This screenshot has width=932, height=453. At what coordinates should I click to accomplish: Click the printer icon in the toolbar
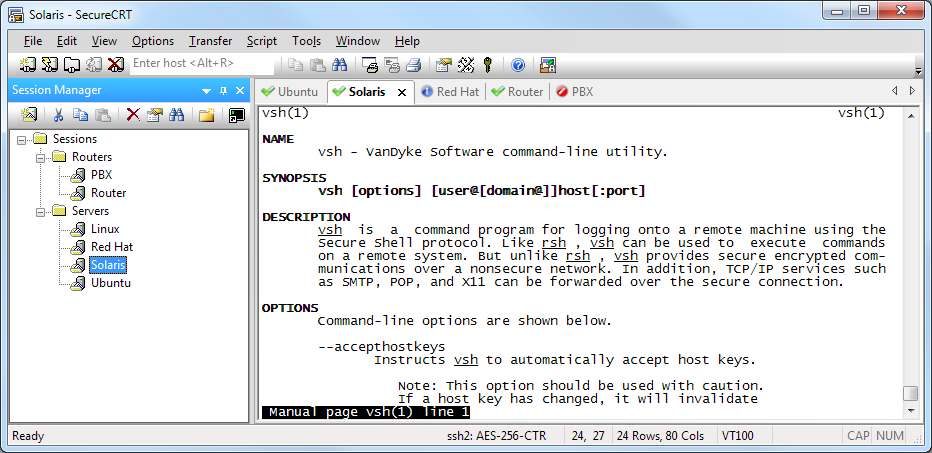414,64
